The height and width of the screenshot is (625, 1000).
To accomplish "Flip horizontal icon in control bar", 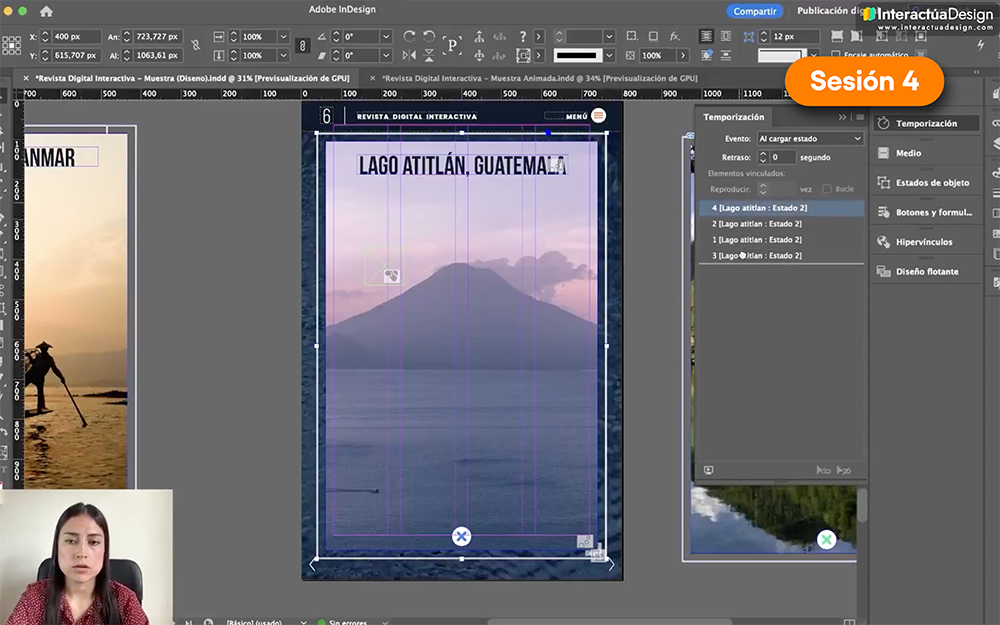I will coord(409,55).
